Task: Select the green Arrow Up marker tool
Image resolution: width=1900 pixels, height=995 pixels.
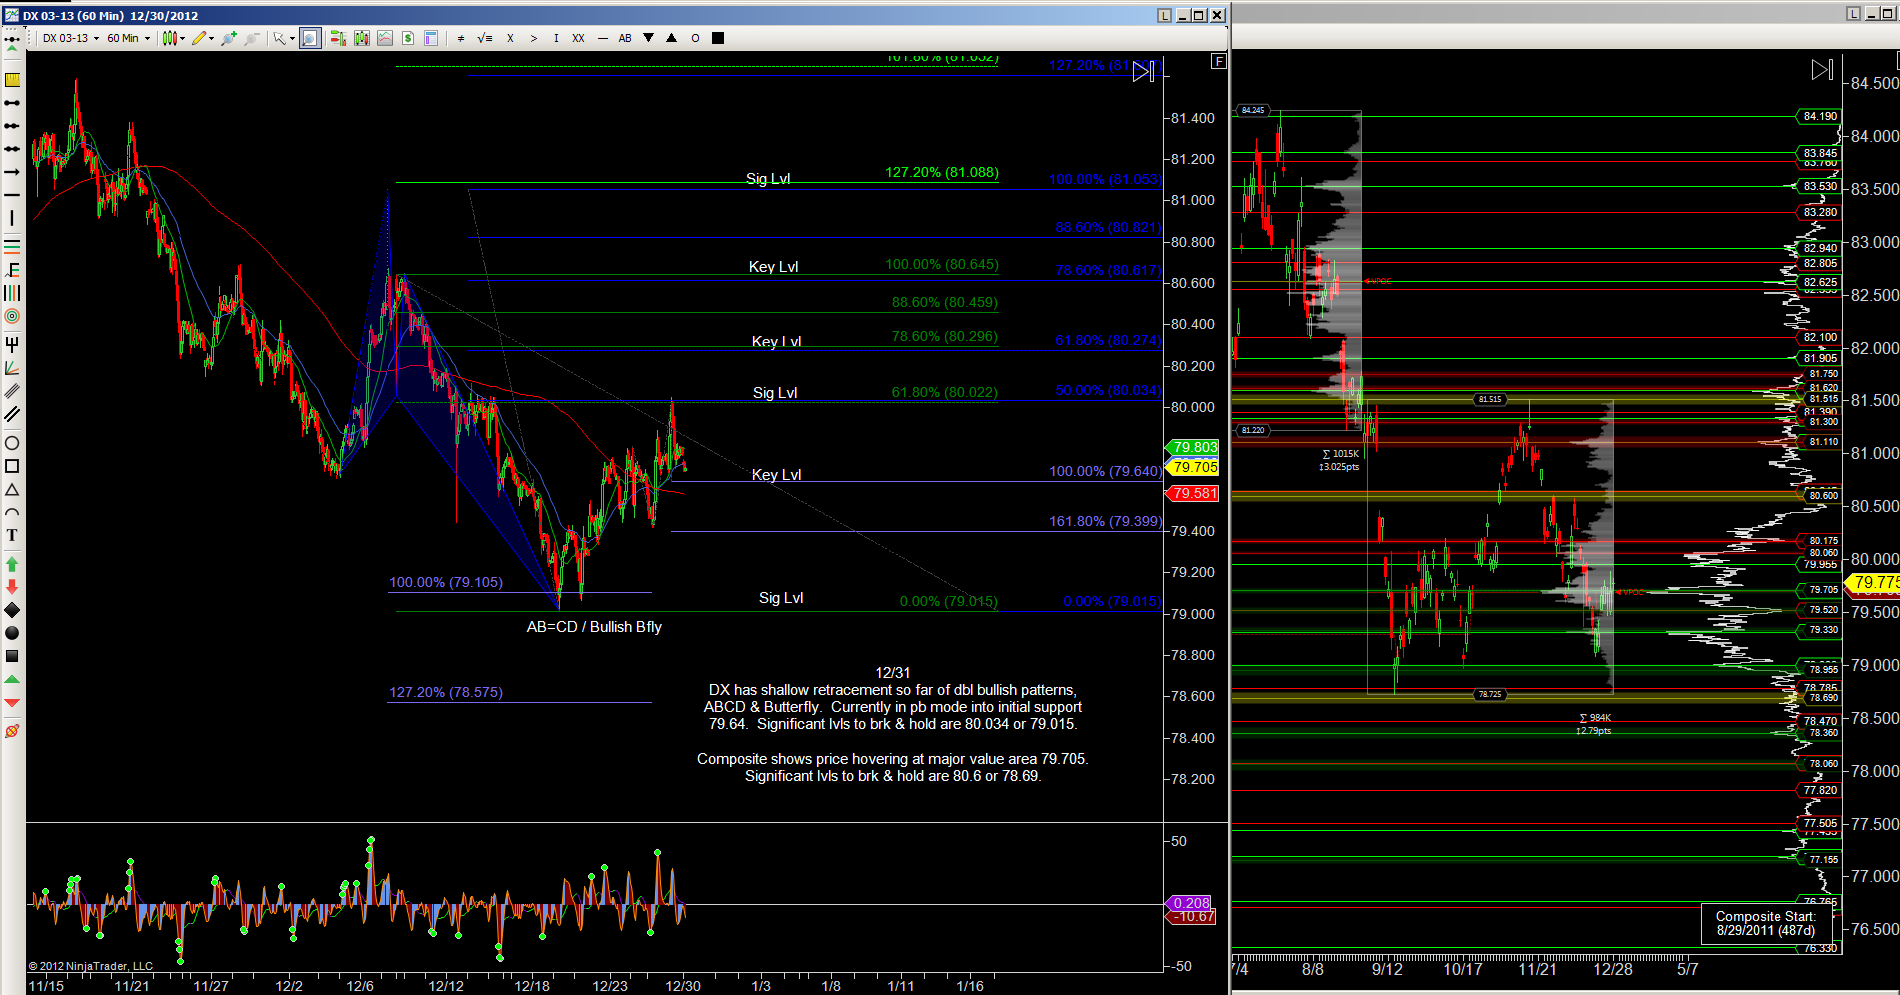Action: (12, 564)
